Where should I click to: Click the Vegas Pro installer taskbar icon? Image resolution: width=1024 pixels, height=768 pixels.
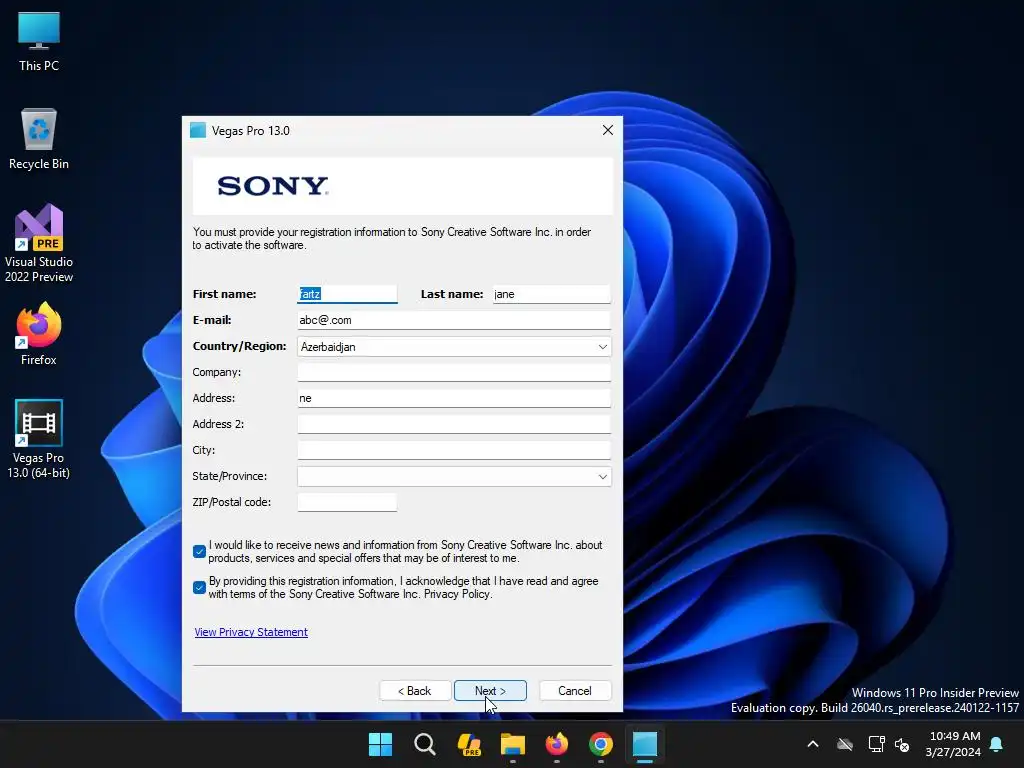(x=645, y=744)
